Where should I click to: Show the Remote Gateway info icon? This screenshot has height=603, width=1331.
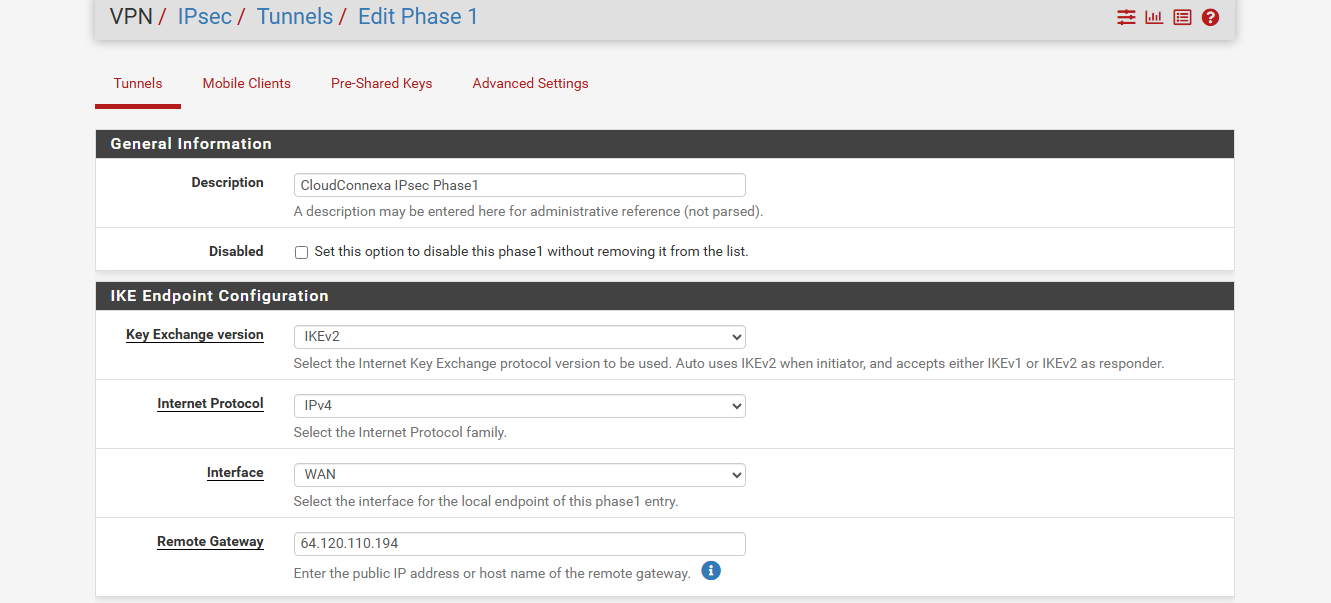click(x=711, y=571)
